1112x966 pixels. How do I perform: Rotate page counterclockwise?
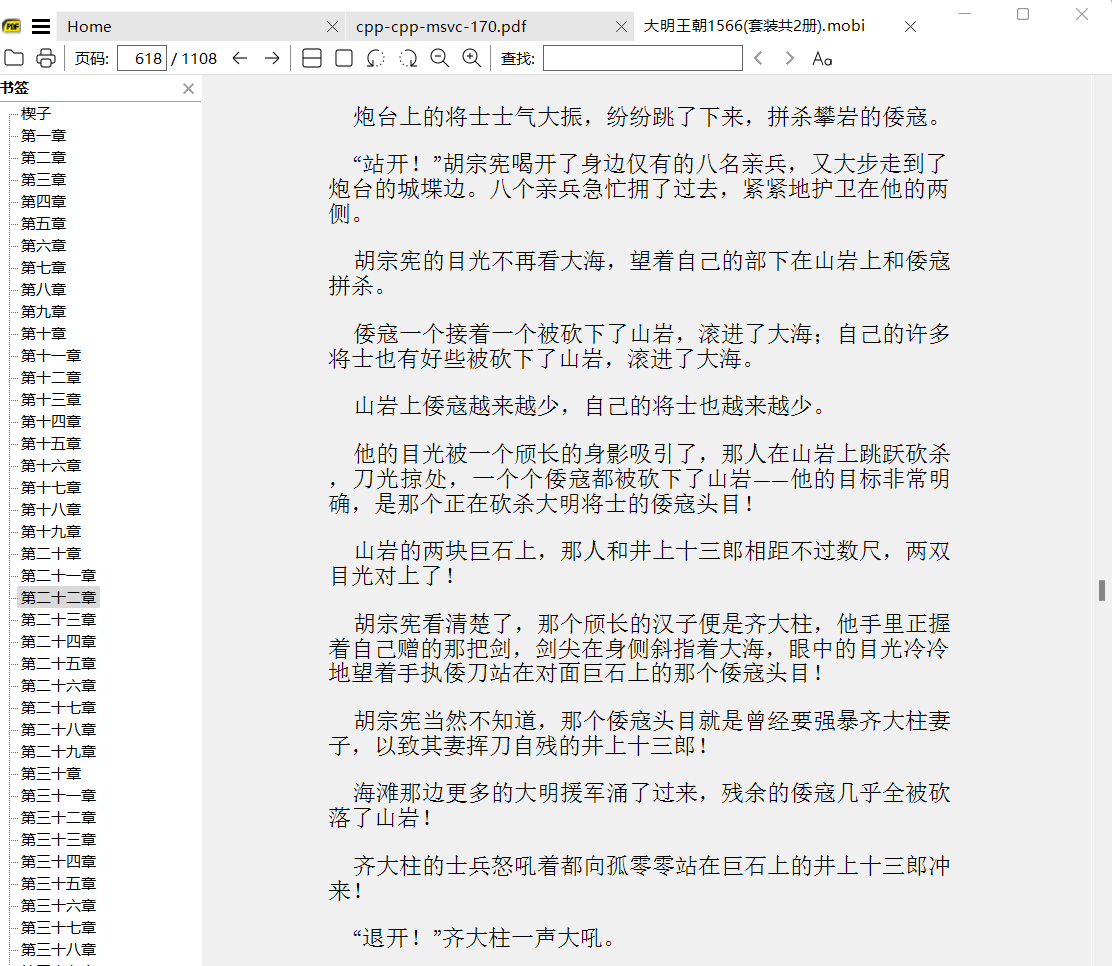[x=375, y=58]
